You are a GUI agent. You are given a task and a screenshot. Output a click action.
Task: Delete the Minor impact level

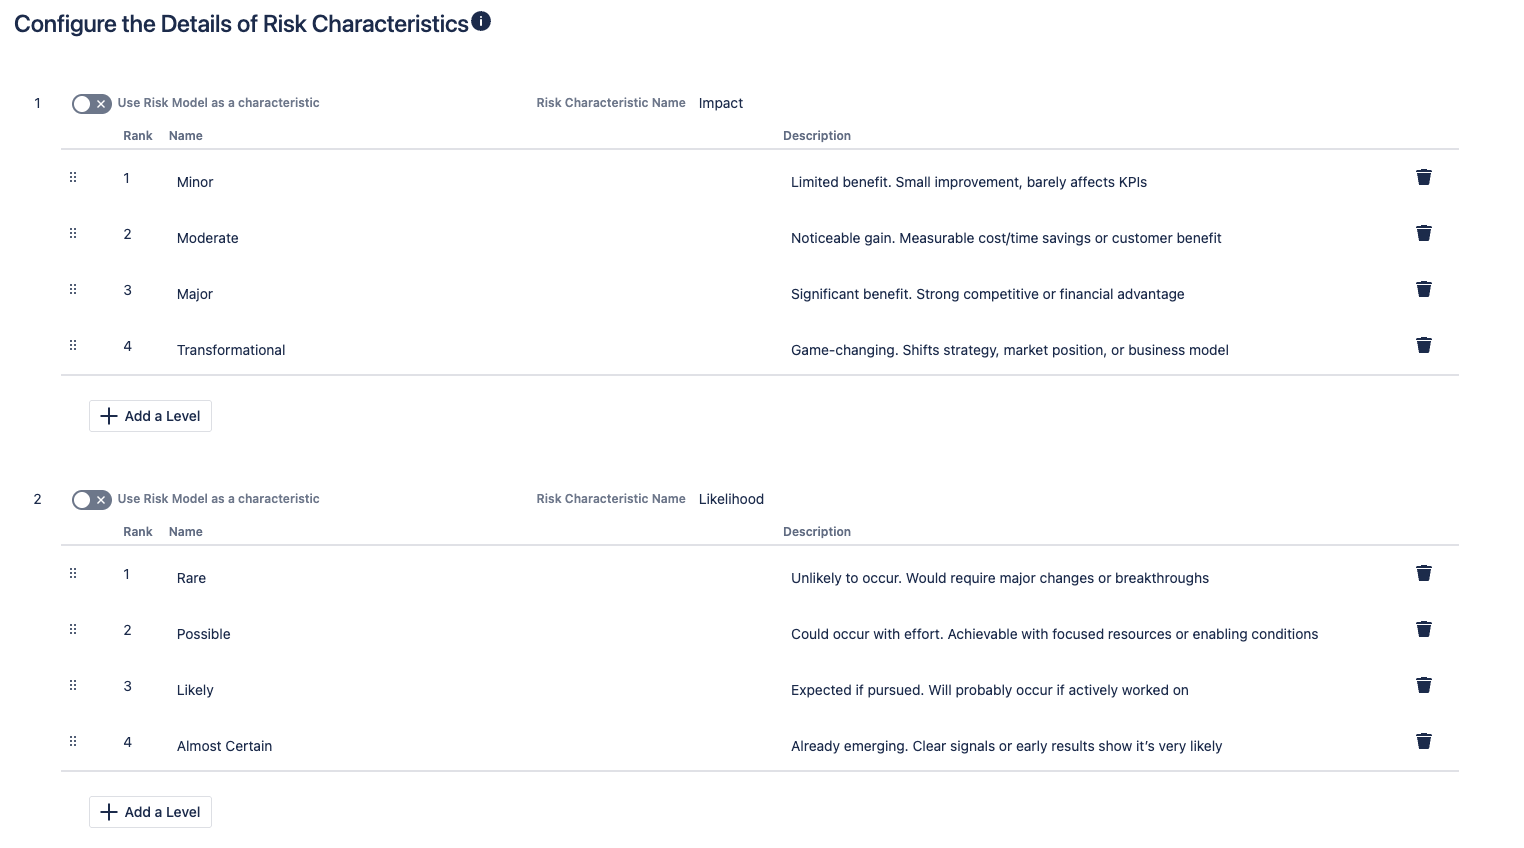pyautogui.click(x=1424, y=177)
